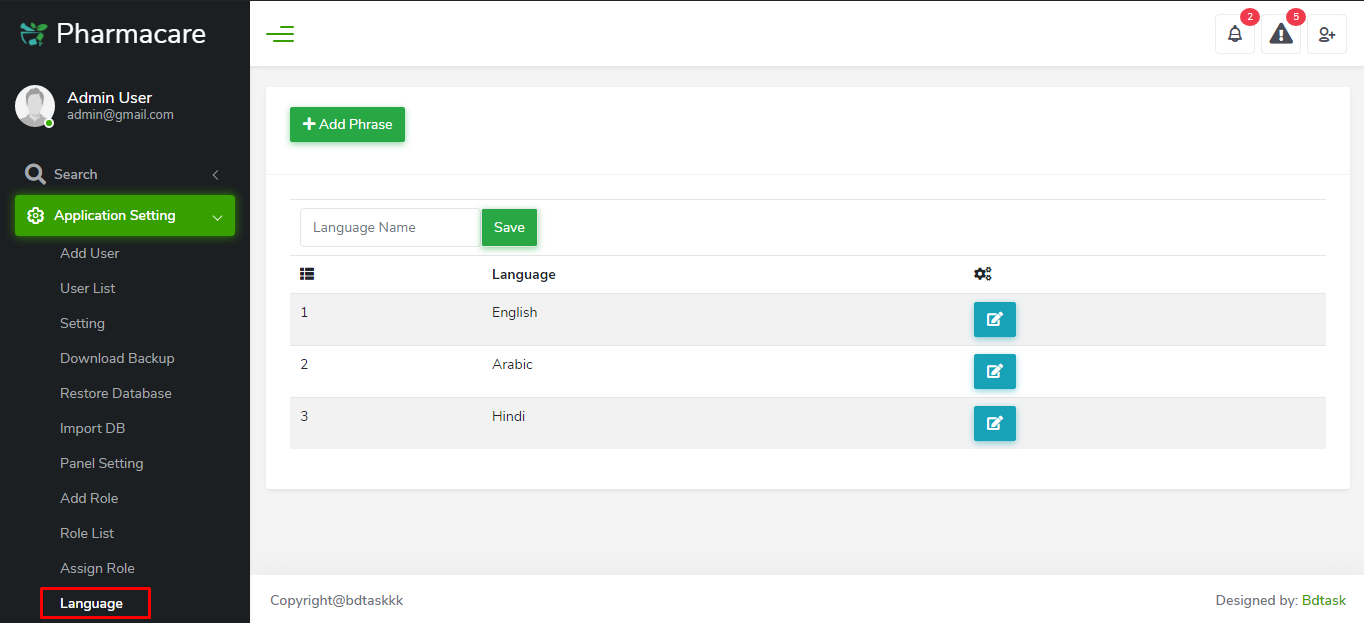Expand the list icon column header
Screen dimensions: 1364x623
coord(306,272)
